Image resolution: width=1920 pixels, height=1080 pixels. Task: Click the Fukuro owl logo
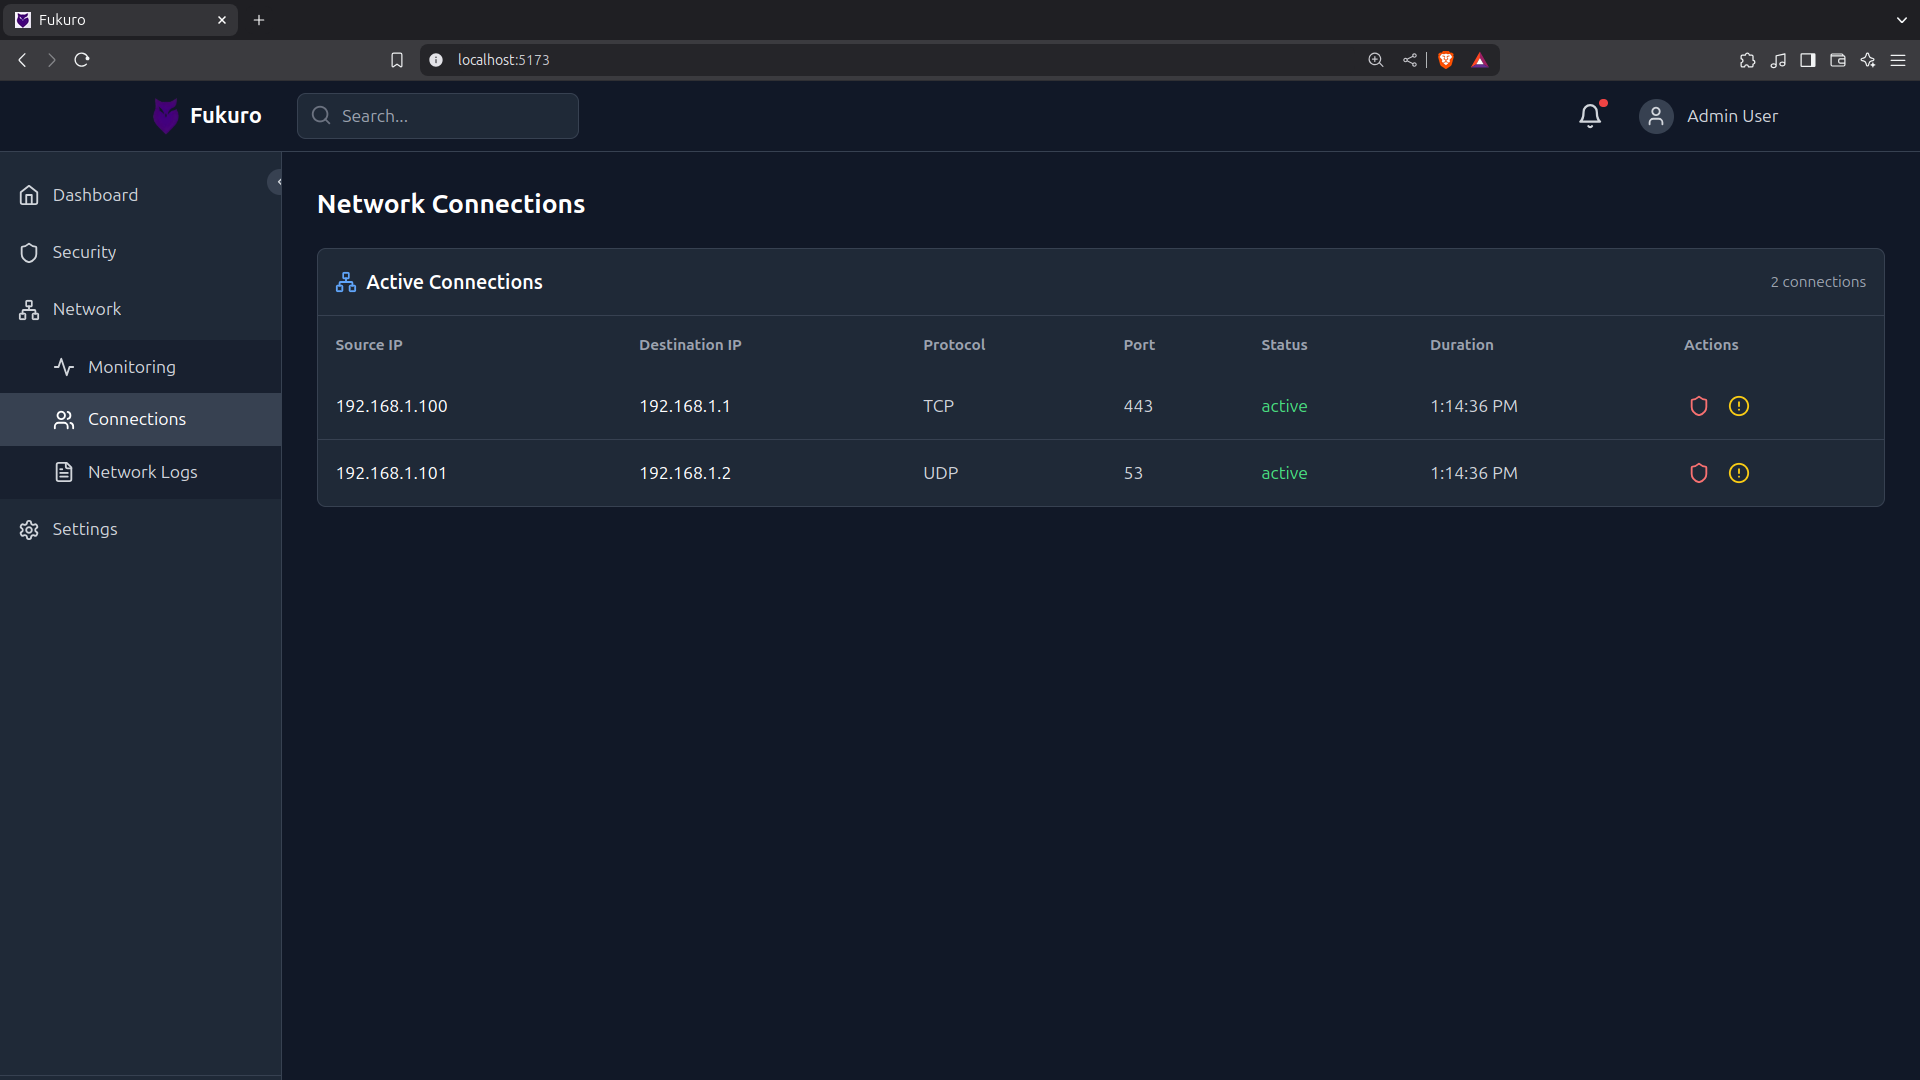tap(166, 116)
